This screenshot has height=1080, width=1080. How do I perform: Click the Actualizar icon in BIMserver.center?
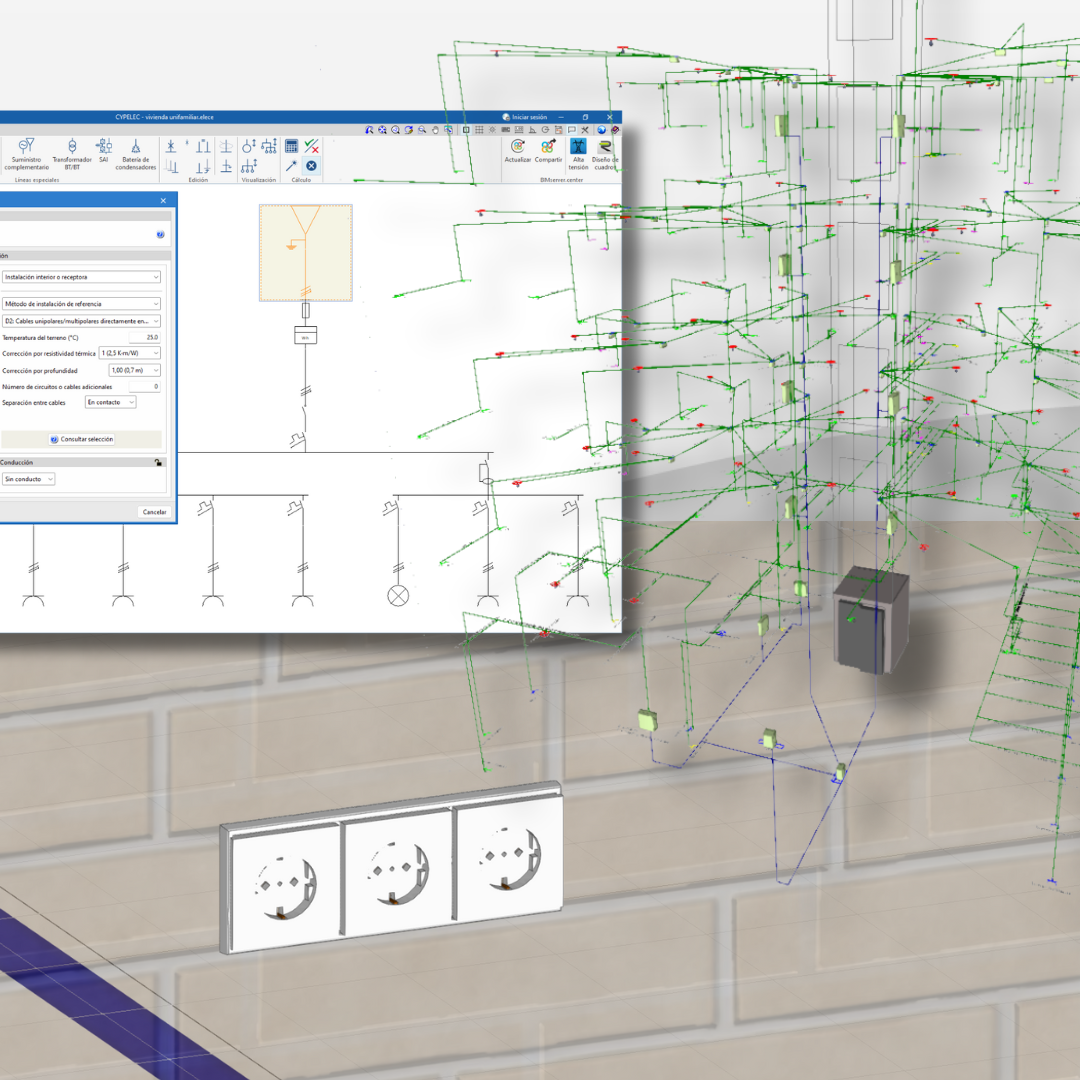click(518, 147)
